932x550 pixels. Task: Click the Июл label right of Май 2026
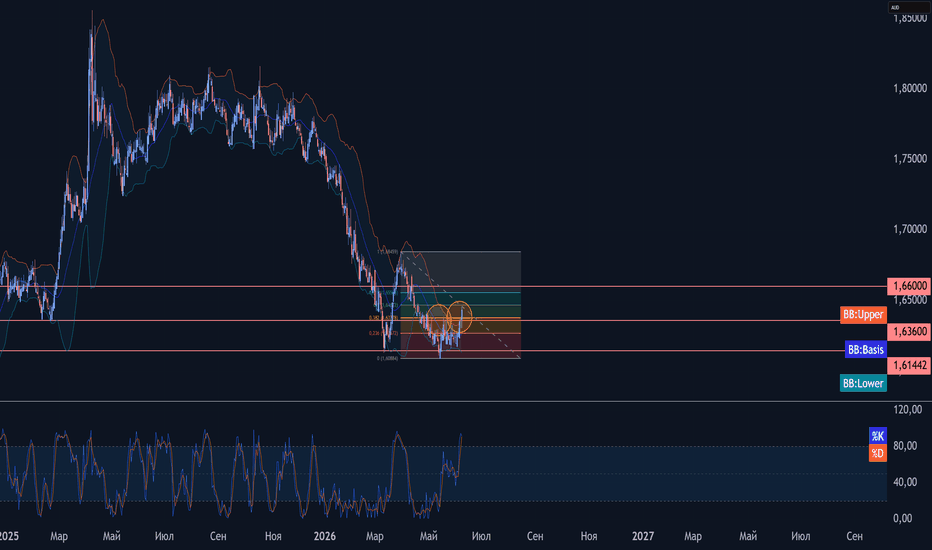pos(481,536)
